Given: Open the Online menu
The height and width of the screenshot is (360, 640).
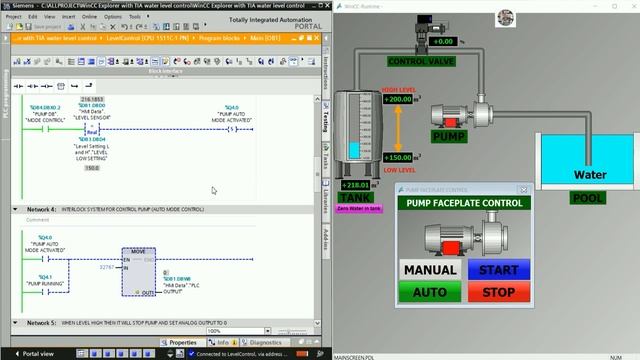Looking at the screenshot, I should pos(89,17).
